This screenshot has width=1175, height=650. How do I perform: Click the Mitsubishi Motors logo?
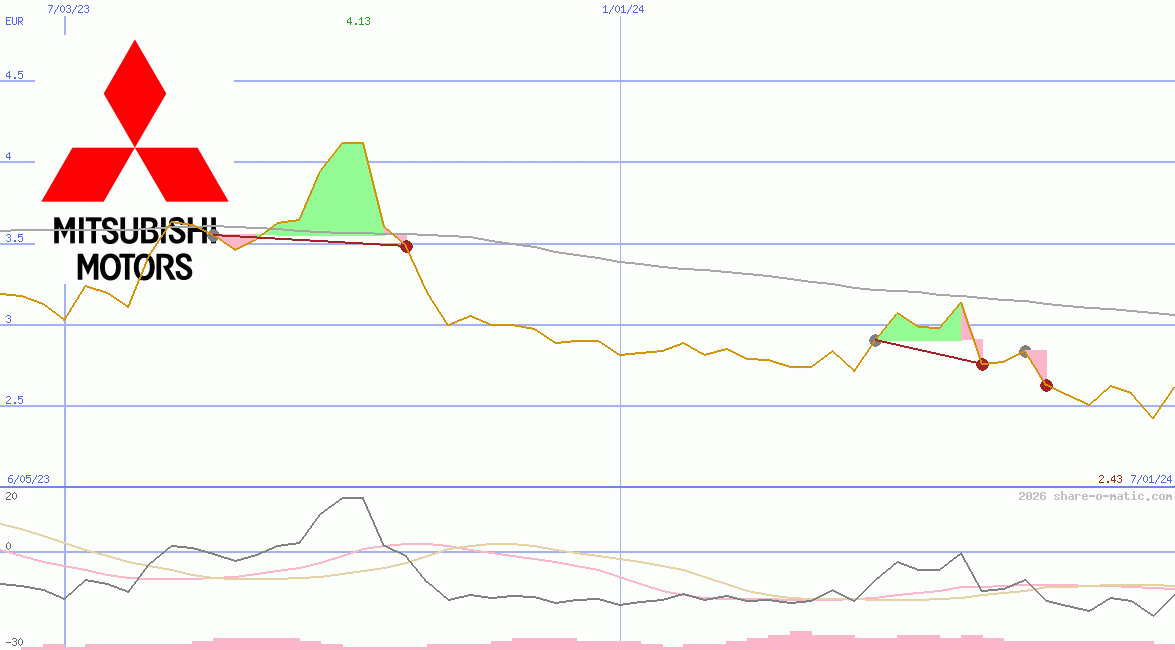(x=135, y=160)
